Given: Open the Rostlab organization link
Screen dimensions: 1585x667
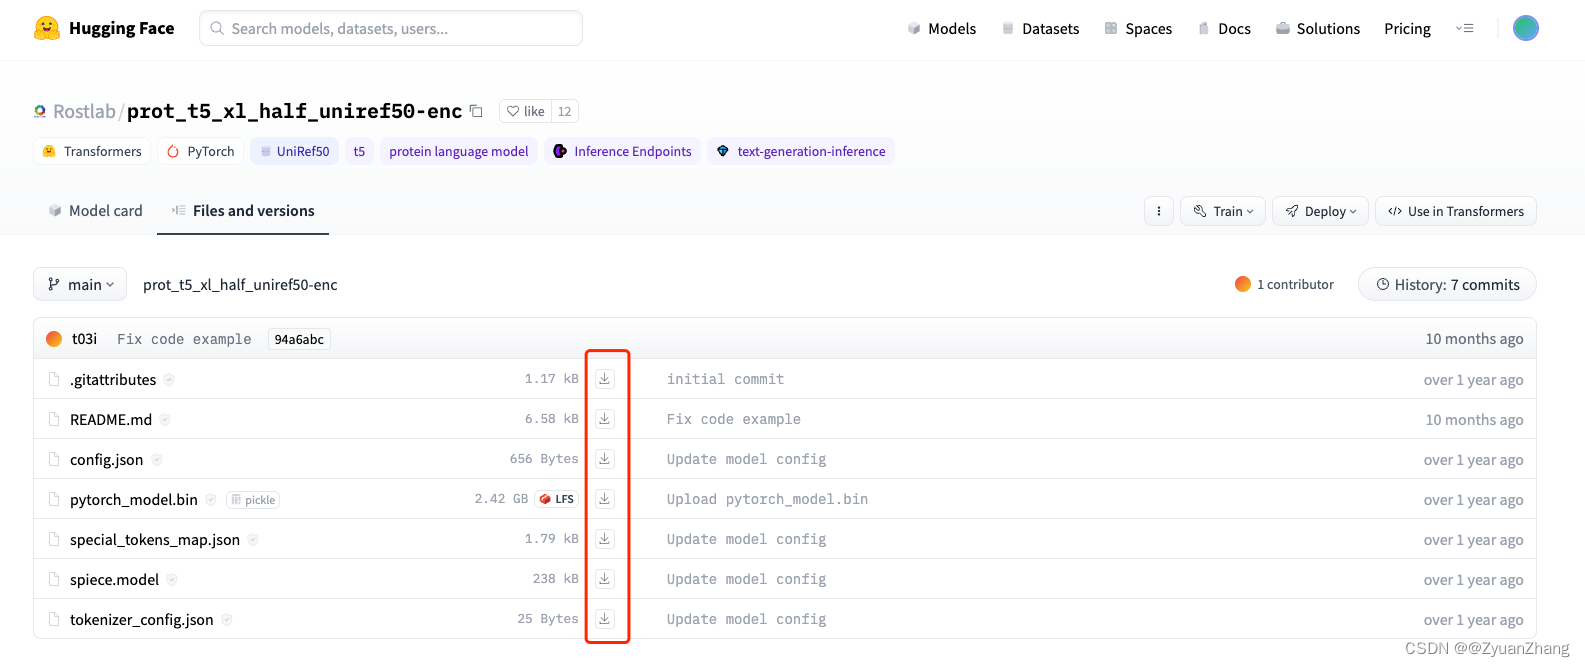Looking at the screenshot, I should click(x=84, y=111).
